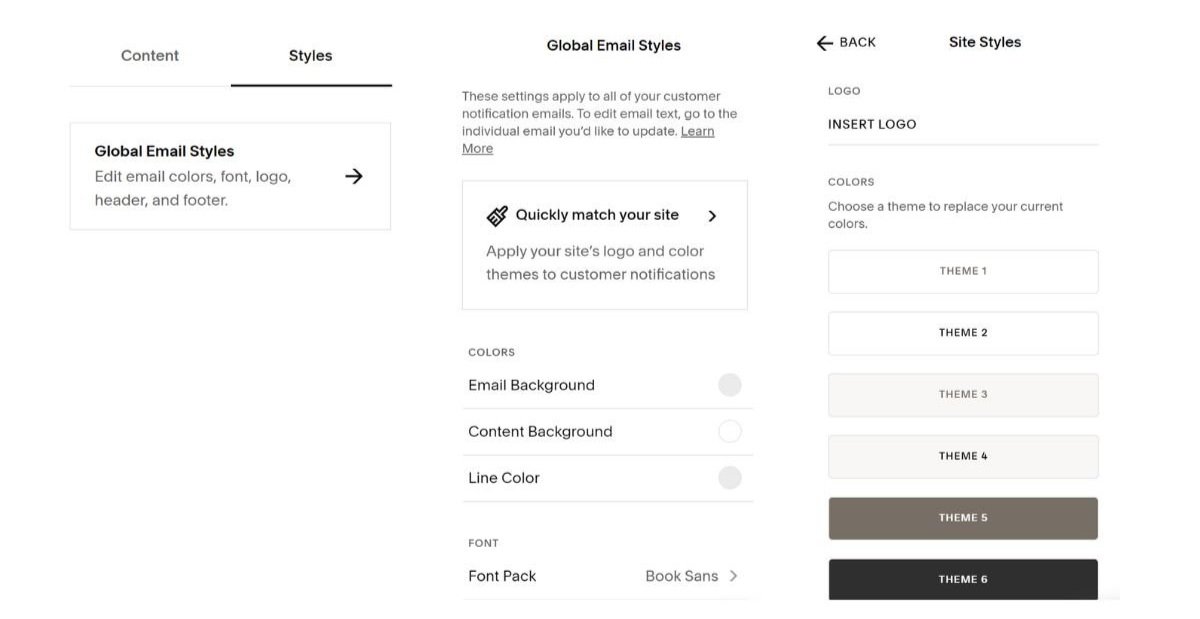Viewport: 1200px width, 619px height.
Task: Select the Line Color swatch
Action: click(729, 477)
